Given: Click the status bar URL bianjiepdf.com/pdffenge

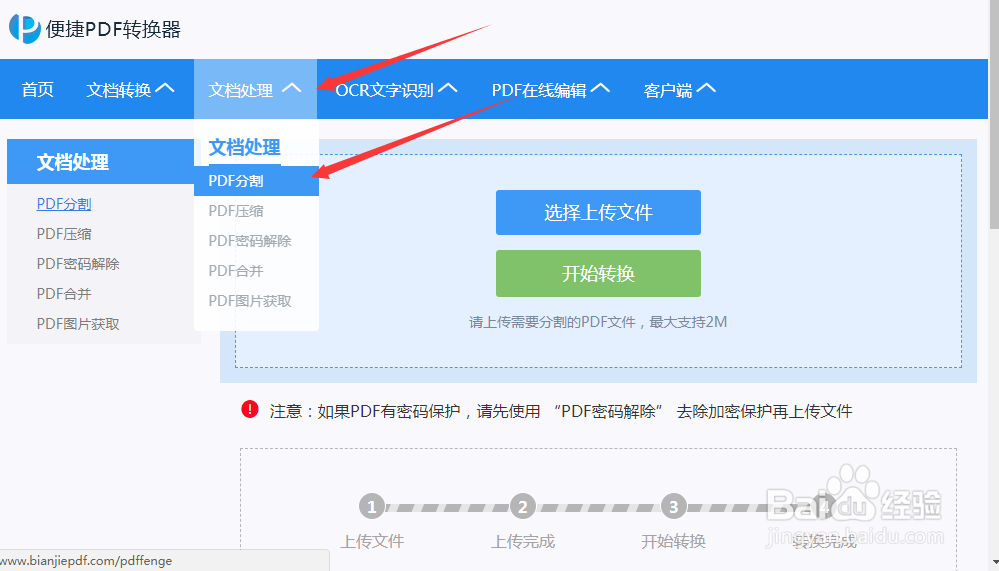Looking at the screenshot, I should [87, 561].
